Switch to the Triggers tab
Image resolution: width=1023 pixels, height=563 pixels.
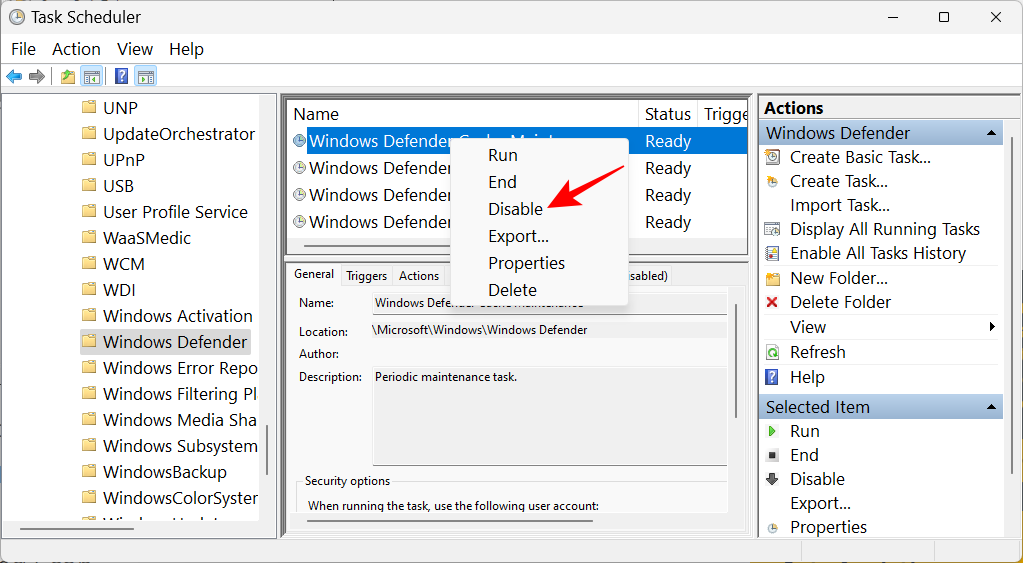[366, 276]
